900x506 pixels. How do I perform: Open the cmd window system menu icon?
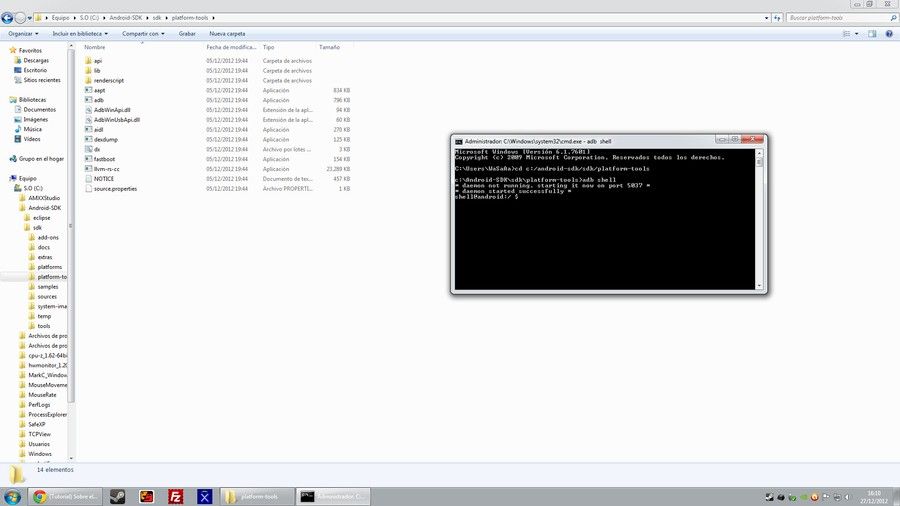click(x=459, y=141)
